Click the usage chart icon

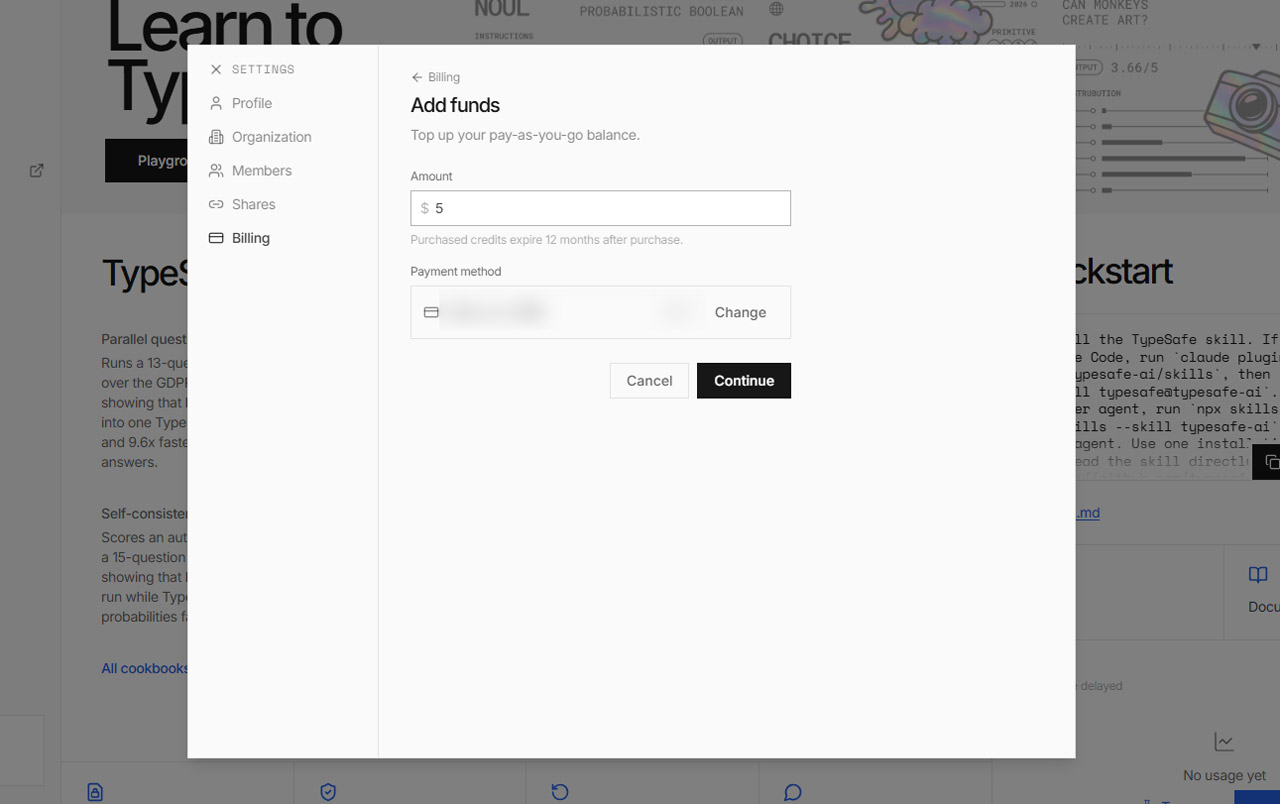pyautogui.click(x=1224, y=742)
